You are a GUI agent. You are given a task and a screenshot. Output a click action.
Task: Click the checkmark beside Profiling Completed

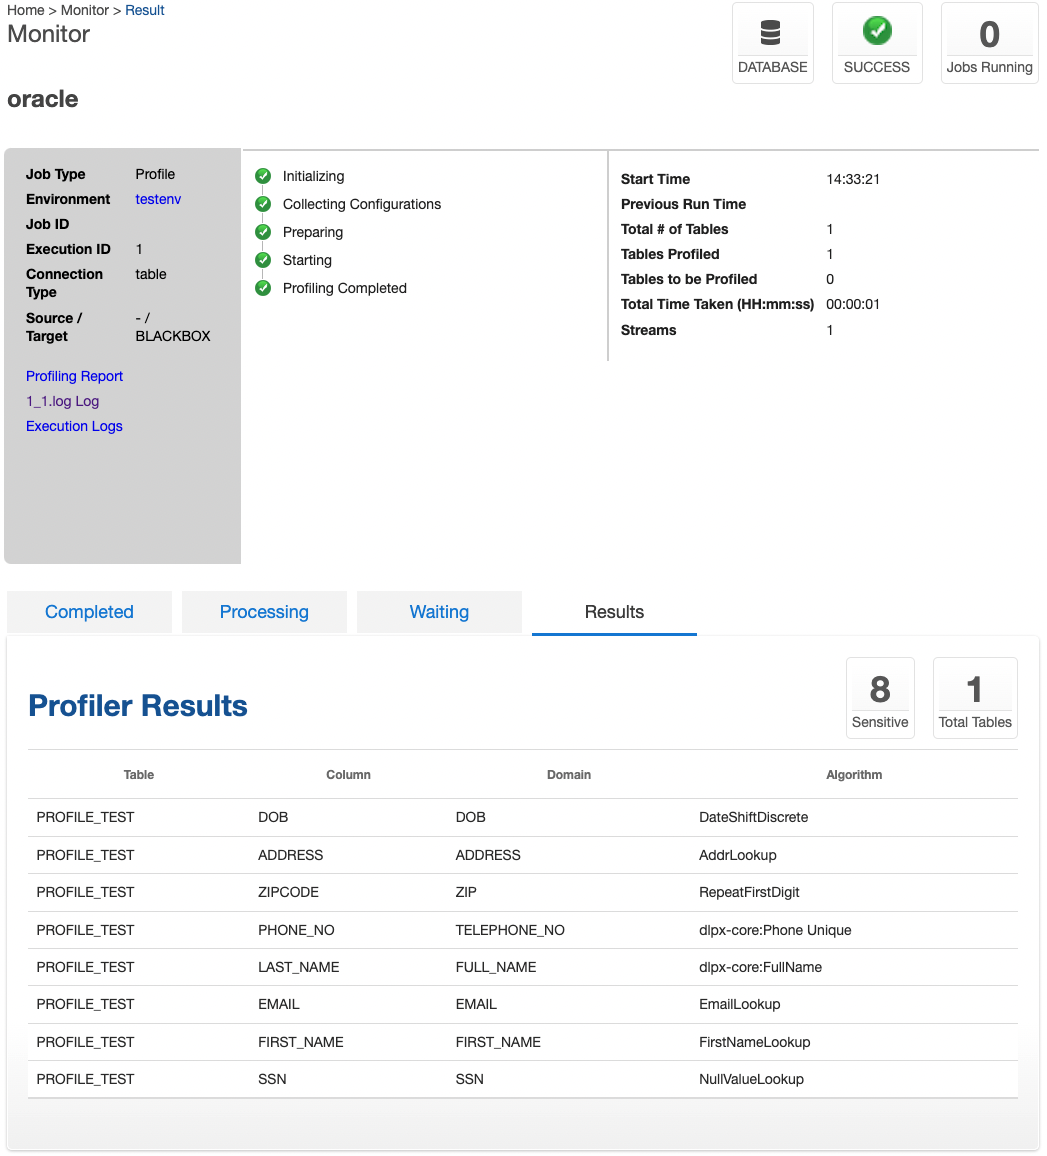[263, 288]
